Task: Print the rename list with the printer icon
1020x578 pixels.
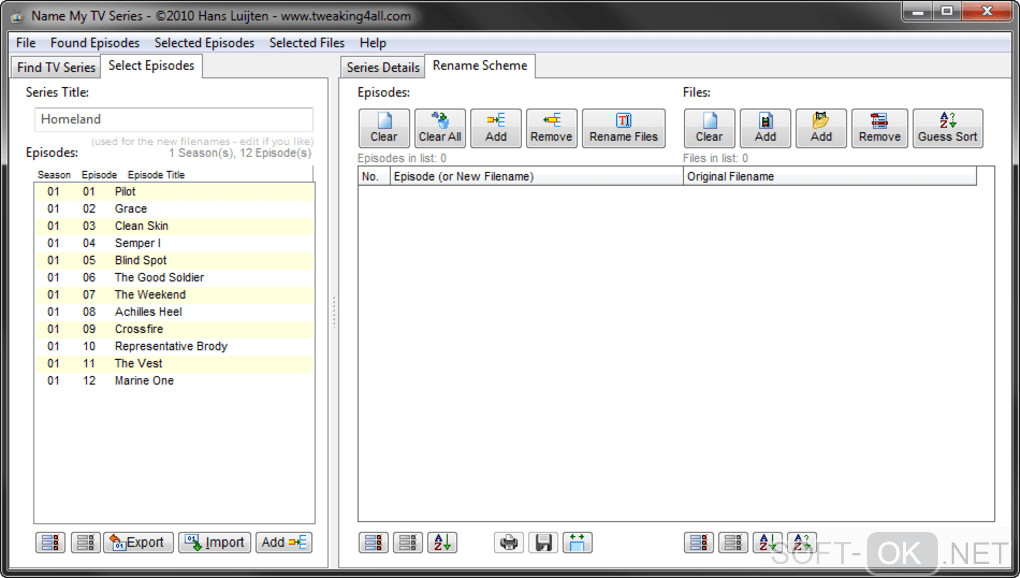Action: (509, 542)
